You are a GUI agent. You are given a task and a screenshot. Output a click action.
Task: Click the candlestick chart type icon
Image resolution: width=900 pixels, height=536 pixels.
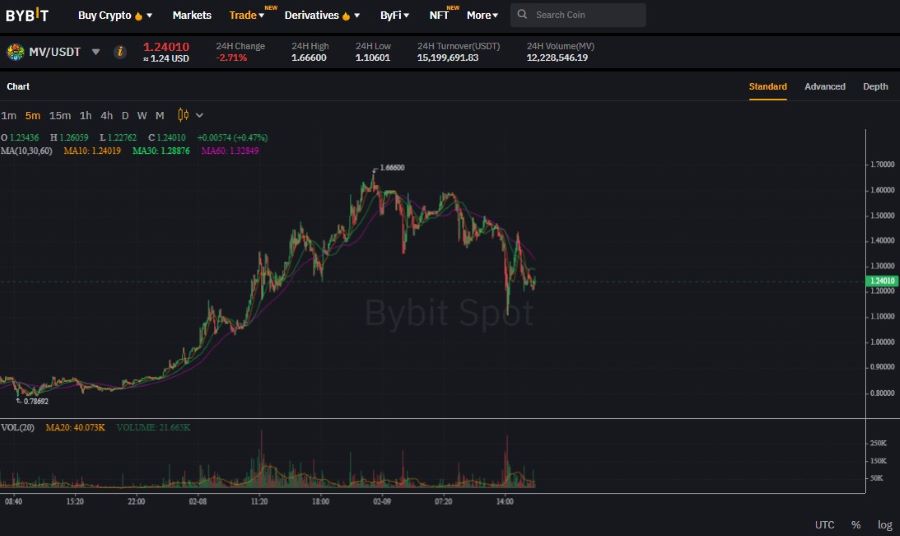click(183, 115)
